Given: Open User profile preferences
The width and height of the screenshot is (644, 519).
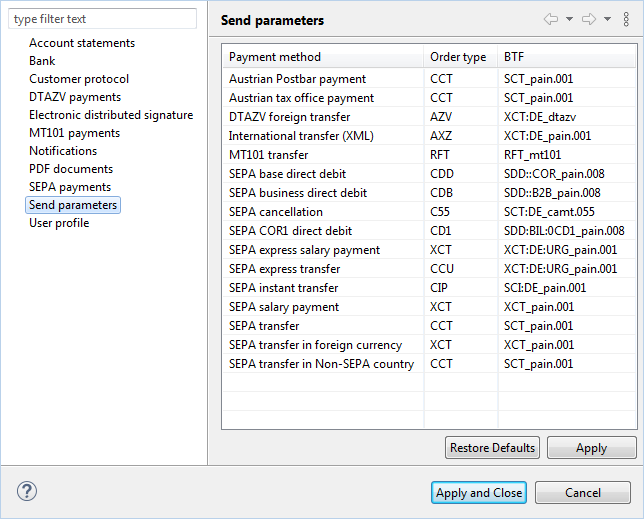Looking at the screenshot, I should [59, 223].
